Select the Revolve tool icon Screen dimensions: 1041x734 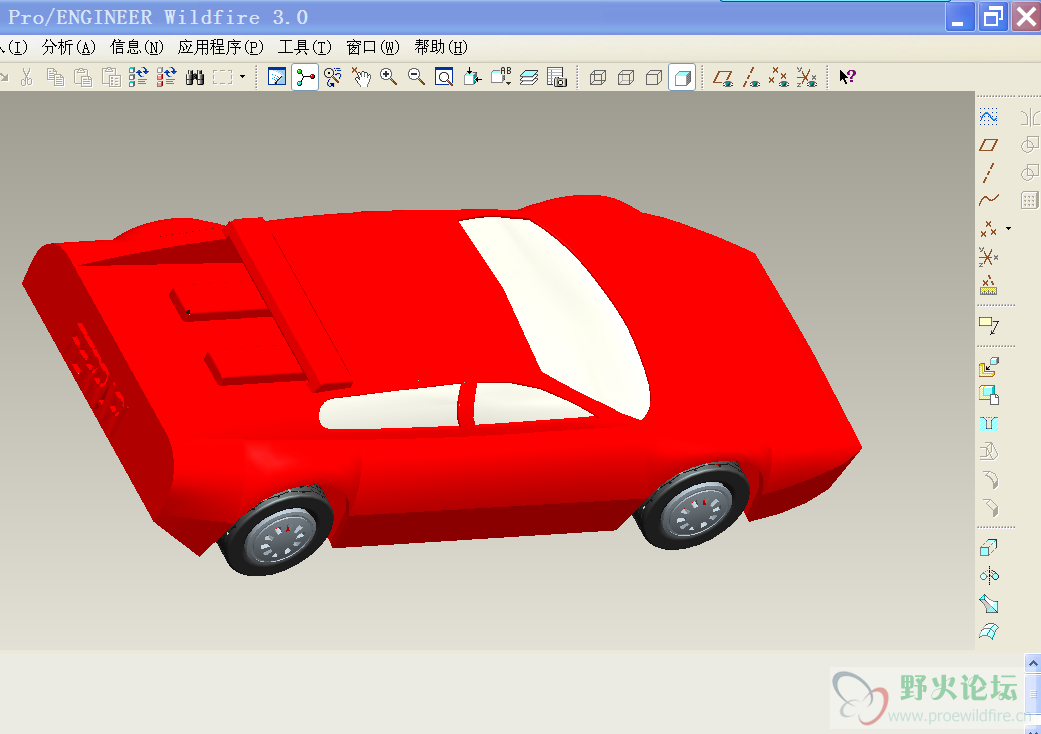pyautogui.click(x=989, y=575)
